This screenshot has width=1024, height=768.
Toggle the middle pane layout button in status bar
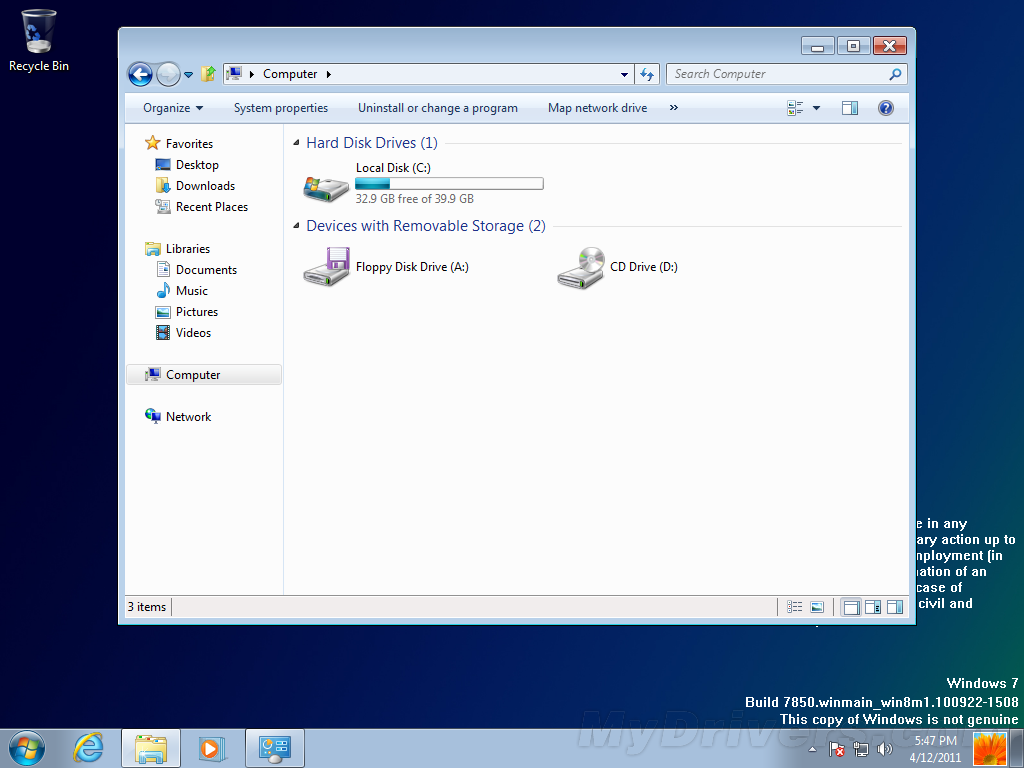[x=873, y=607]
